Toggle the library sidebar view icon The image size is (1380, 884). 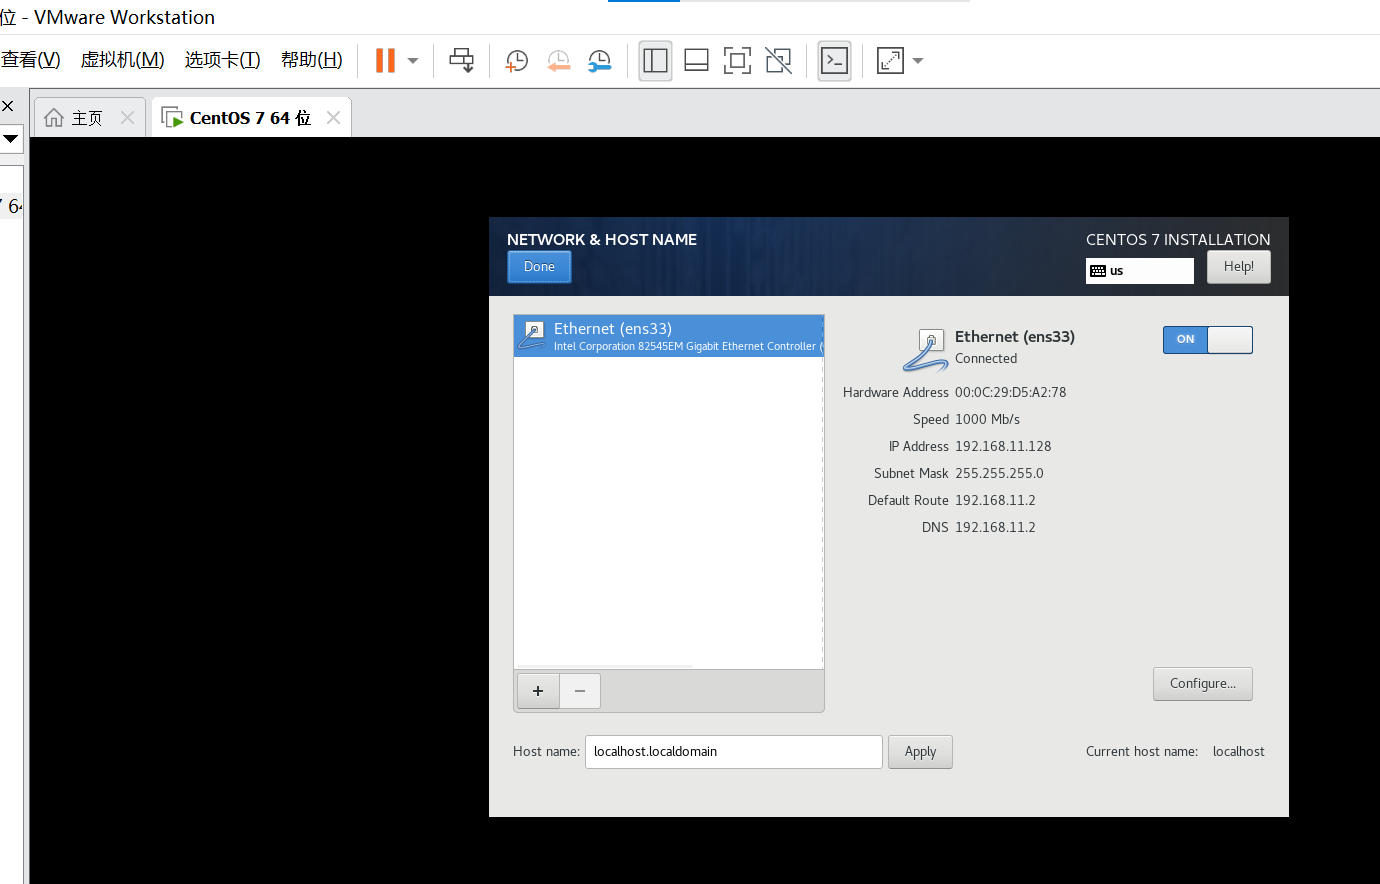[x=656, y=61]
